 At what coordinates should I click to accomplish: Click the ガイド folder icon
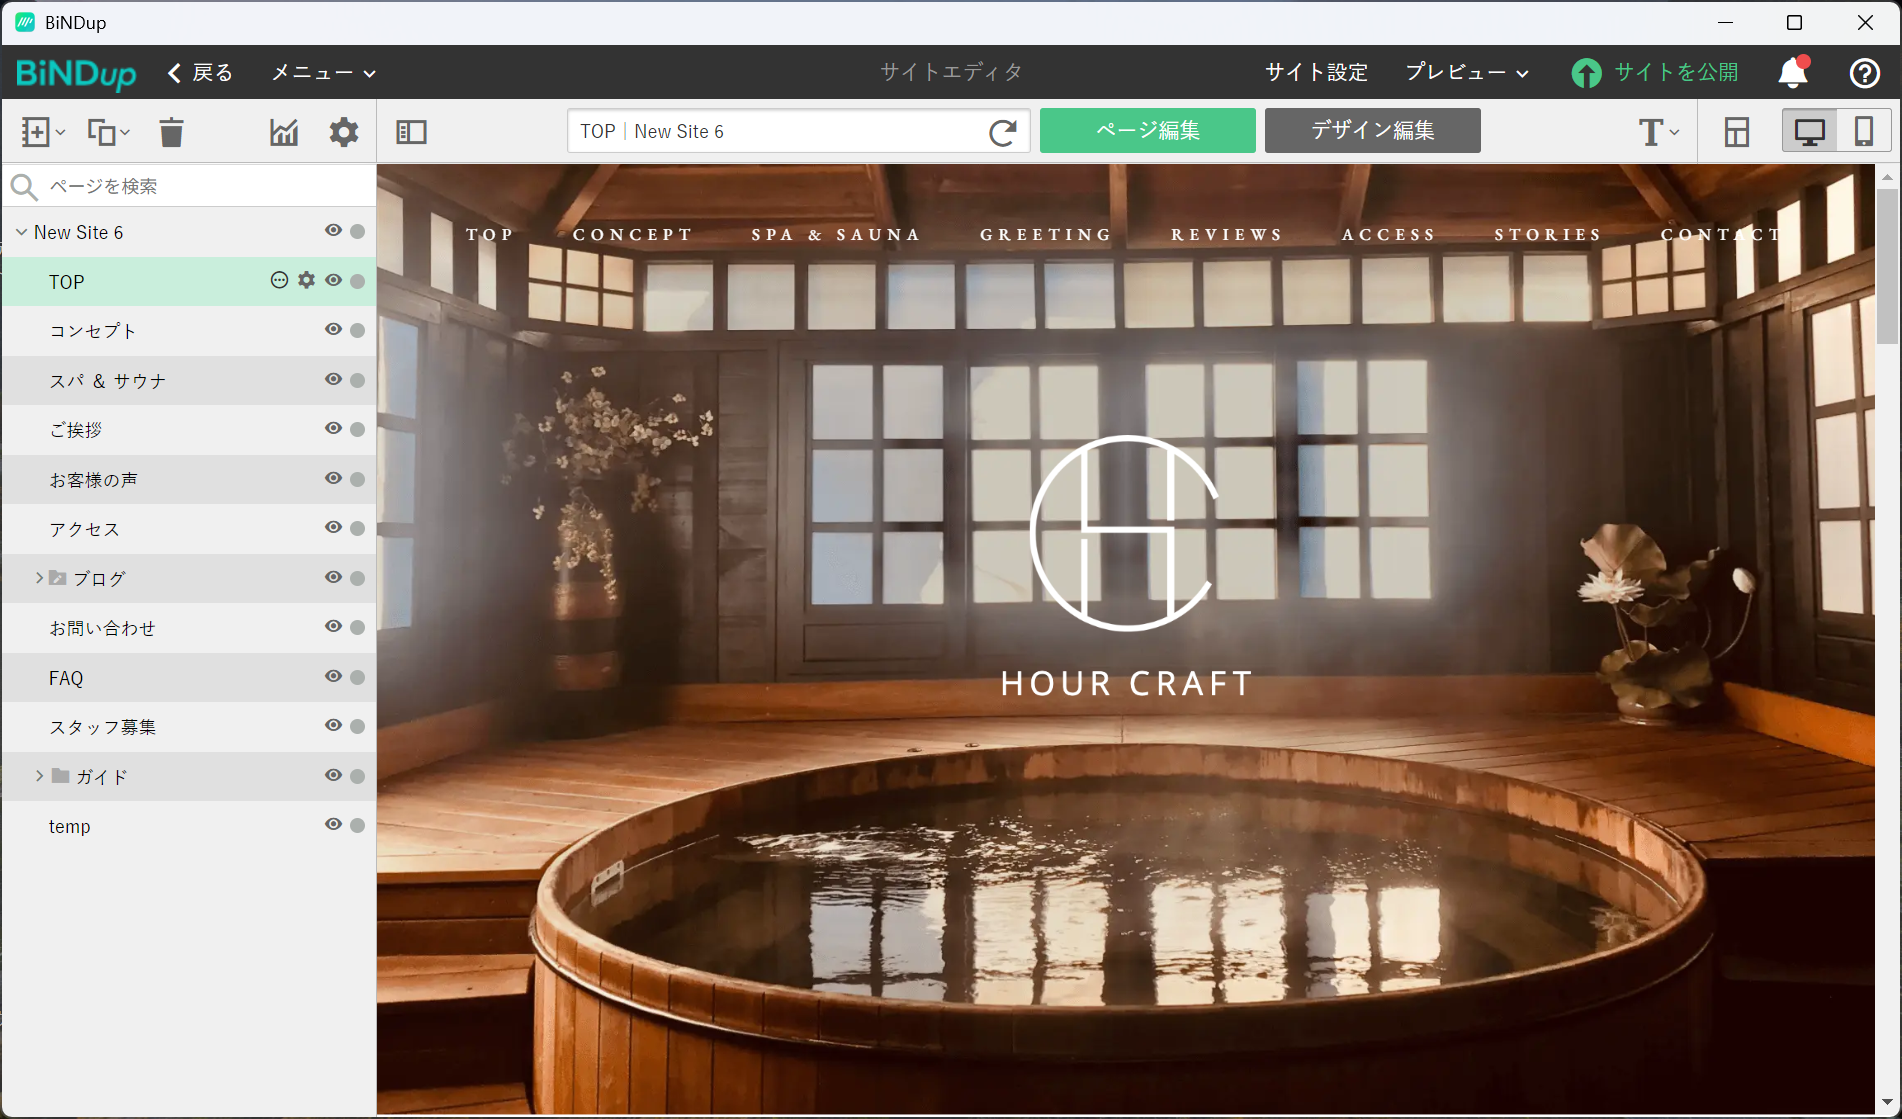pos(60,776)
